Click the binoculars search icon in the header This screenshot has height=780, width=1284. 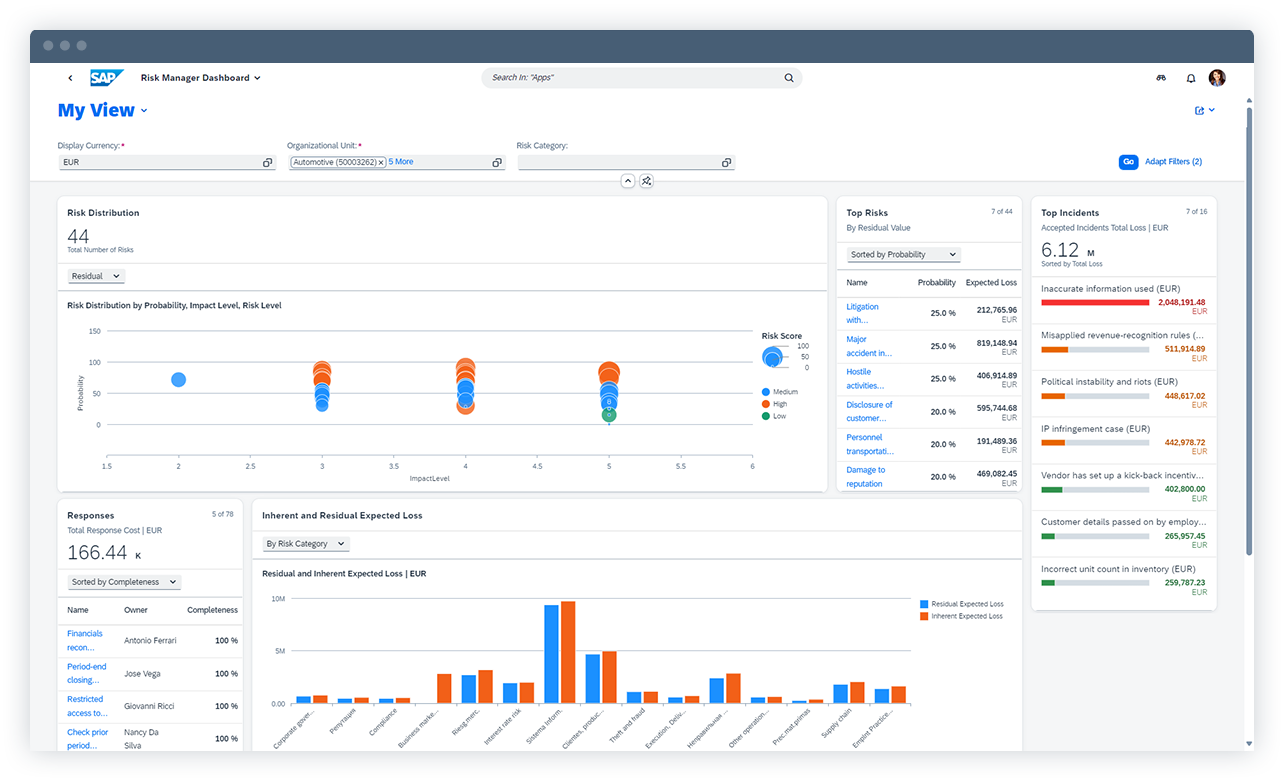[1161, 77]
